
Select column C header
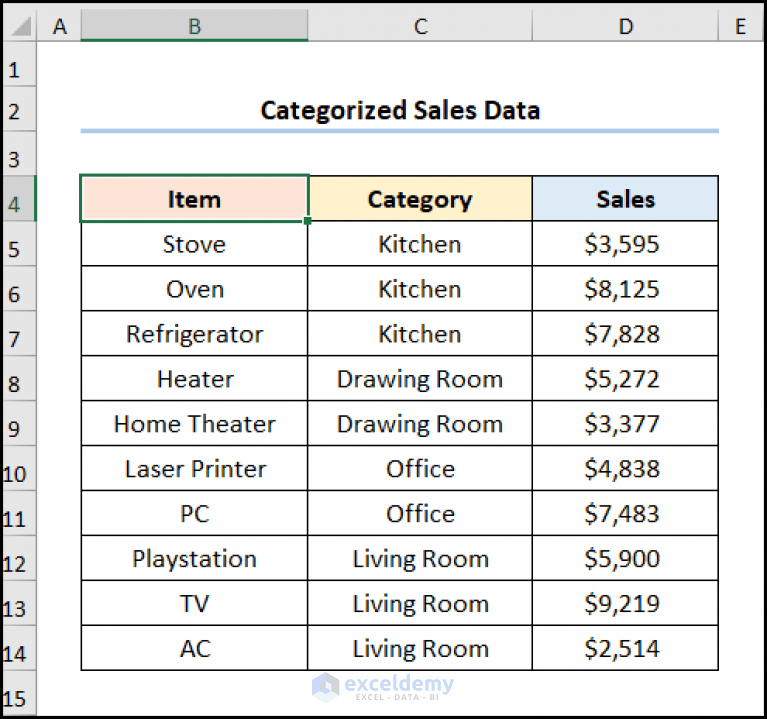point(420,26)
